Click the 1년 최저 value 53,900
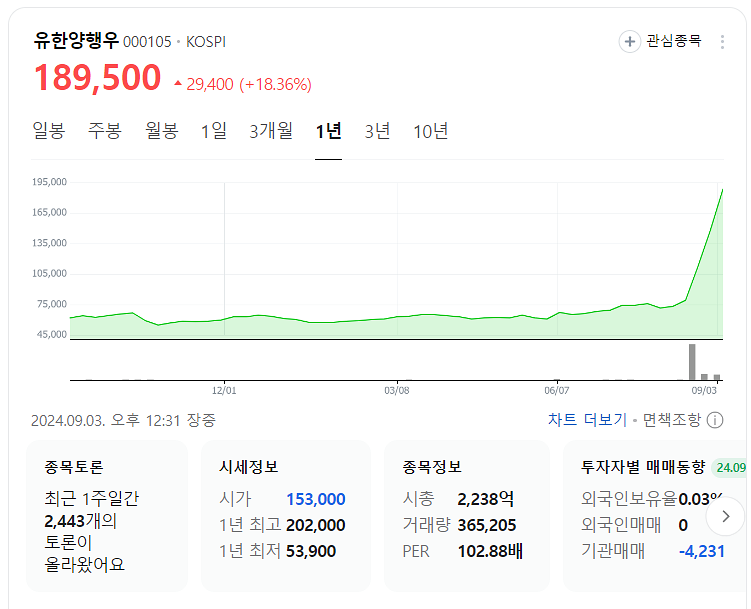The image size is (751, 609). coord(311,551)
